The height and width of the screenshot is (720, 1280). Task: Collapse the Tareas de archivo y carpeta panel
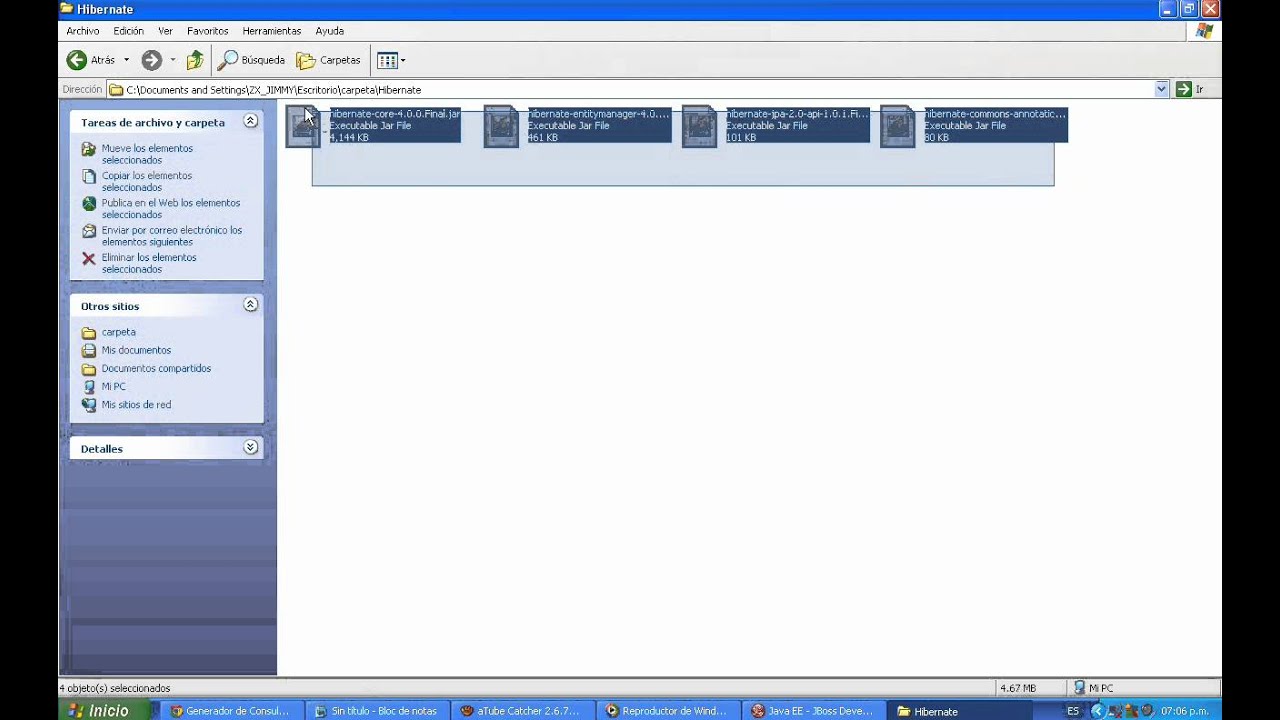251,121
